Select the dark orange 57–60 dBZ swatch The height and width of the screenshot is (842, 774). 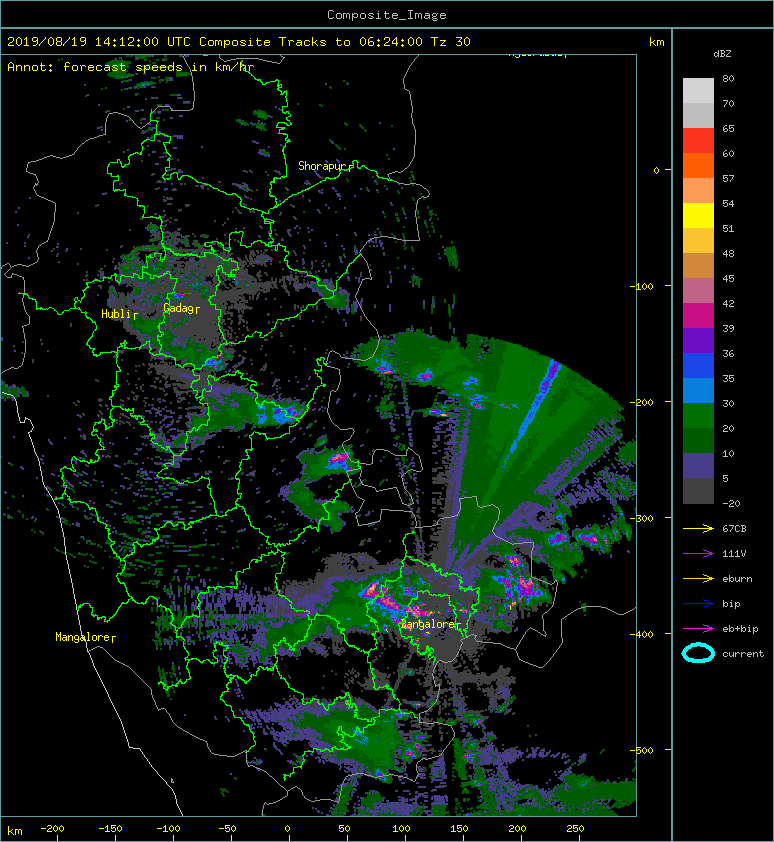[x=698, y=165]
